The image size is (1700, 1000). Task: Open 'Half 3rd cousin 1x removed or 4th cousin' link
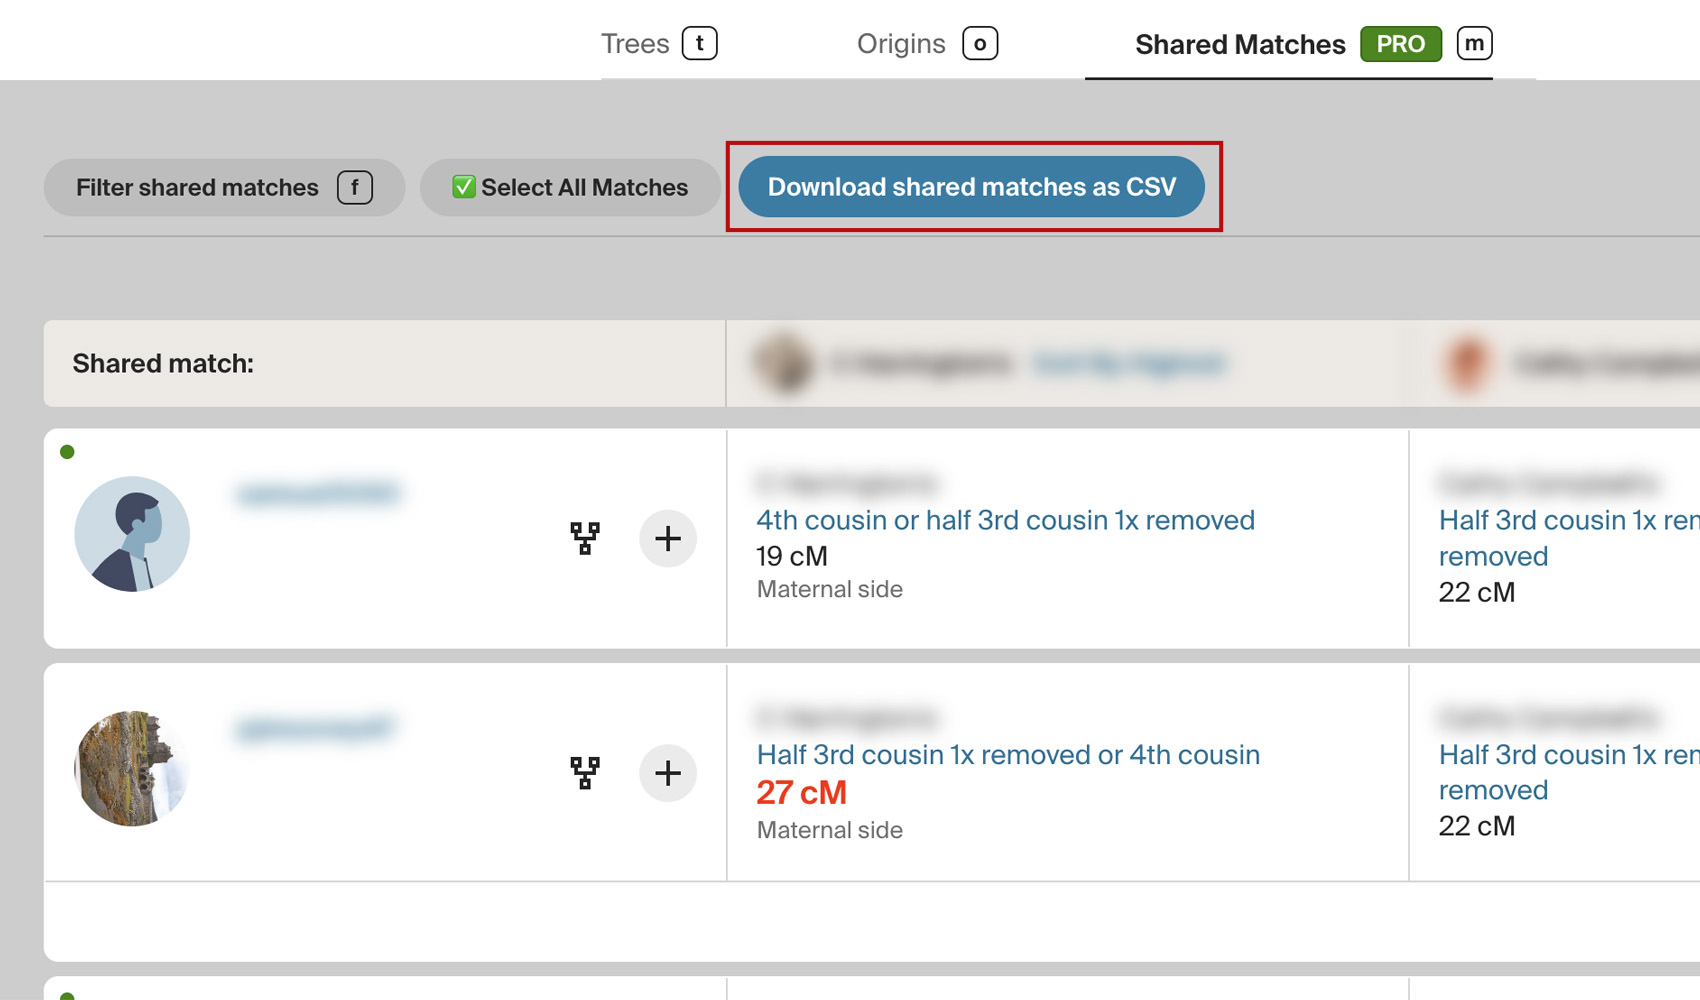click(1008, 755)
